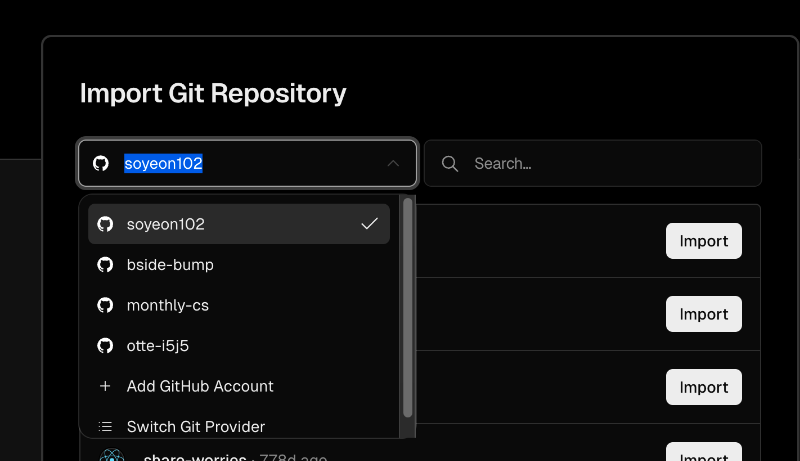
Task: Select Switch Git Provider option
Action: pyautogui.click(x=239, y=426)
